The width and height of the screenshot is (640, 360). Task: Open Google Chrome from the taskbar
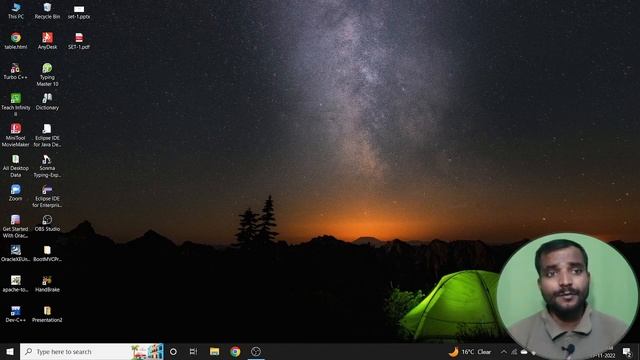235,351
